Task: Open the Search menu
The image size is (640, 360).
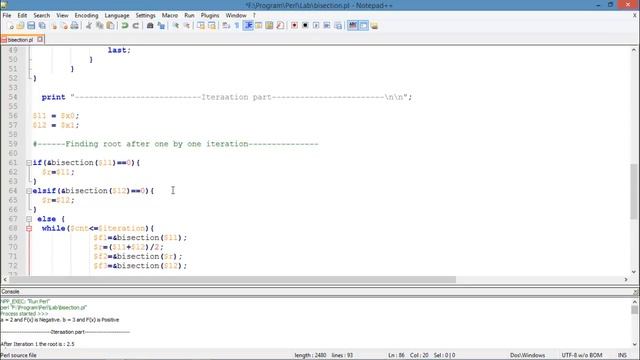Action: (42, 16)
